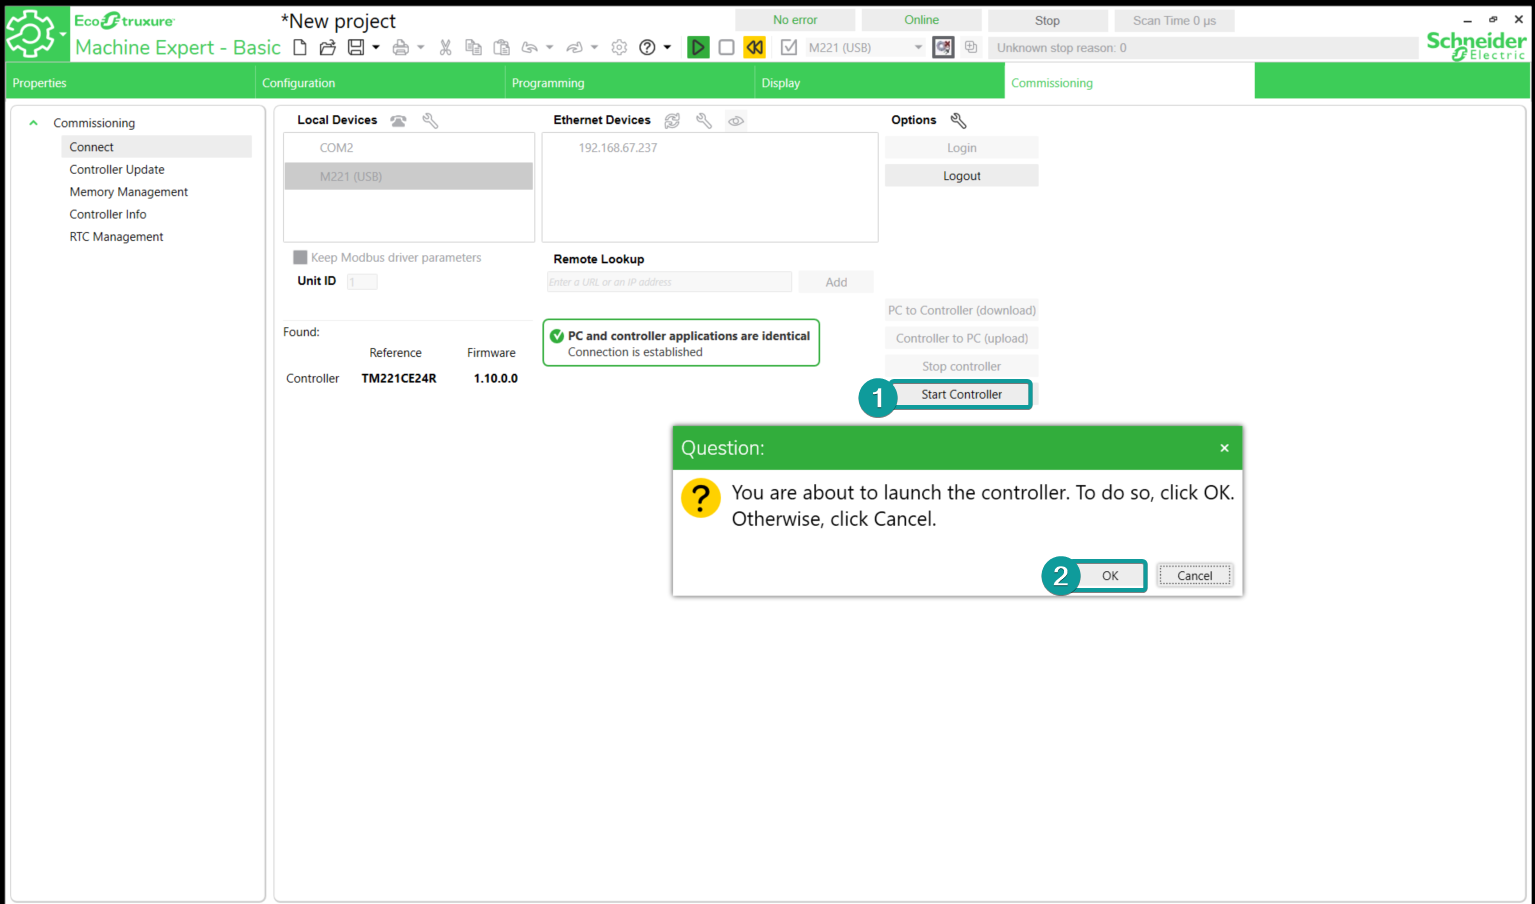1535x904 pixels.
Task: Toggle the Ethernet Devices eye visibility icon
Action: [x=736, y=121]
